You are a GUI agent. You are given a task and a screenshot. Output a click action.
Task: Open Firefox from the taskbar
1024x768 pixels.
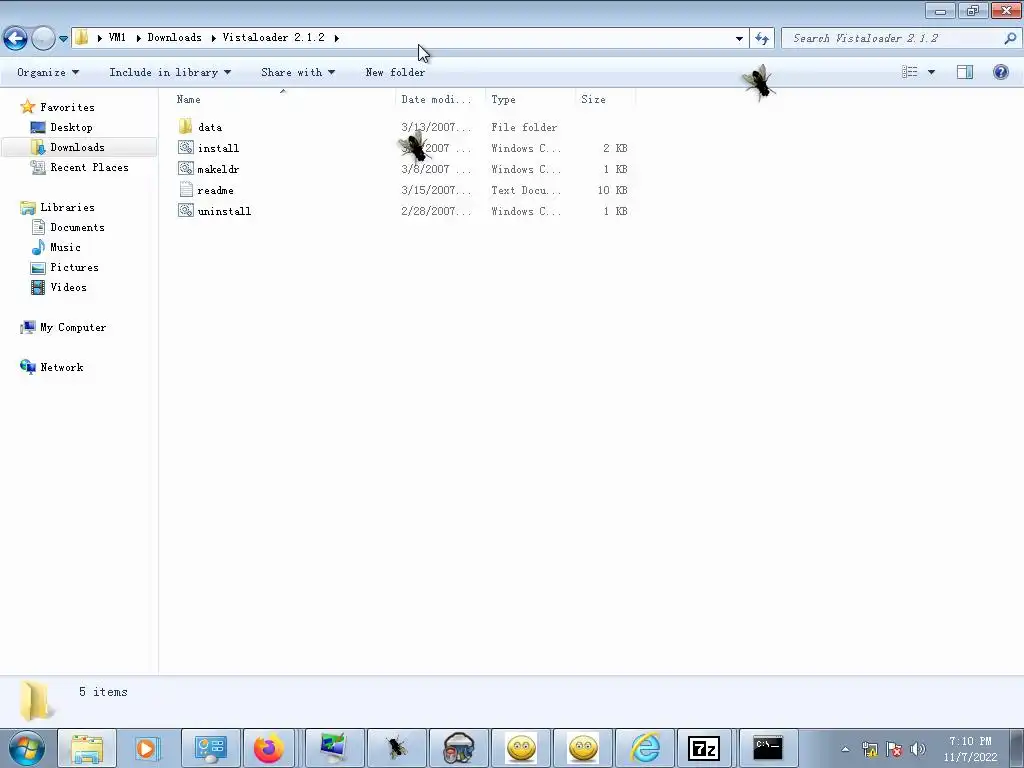click(269, 748)
